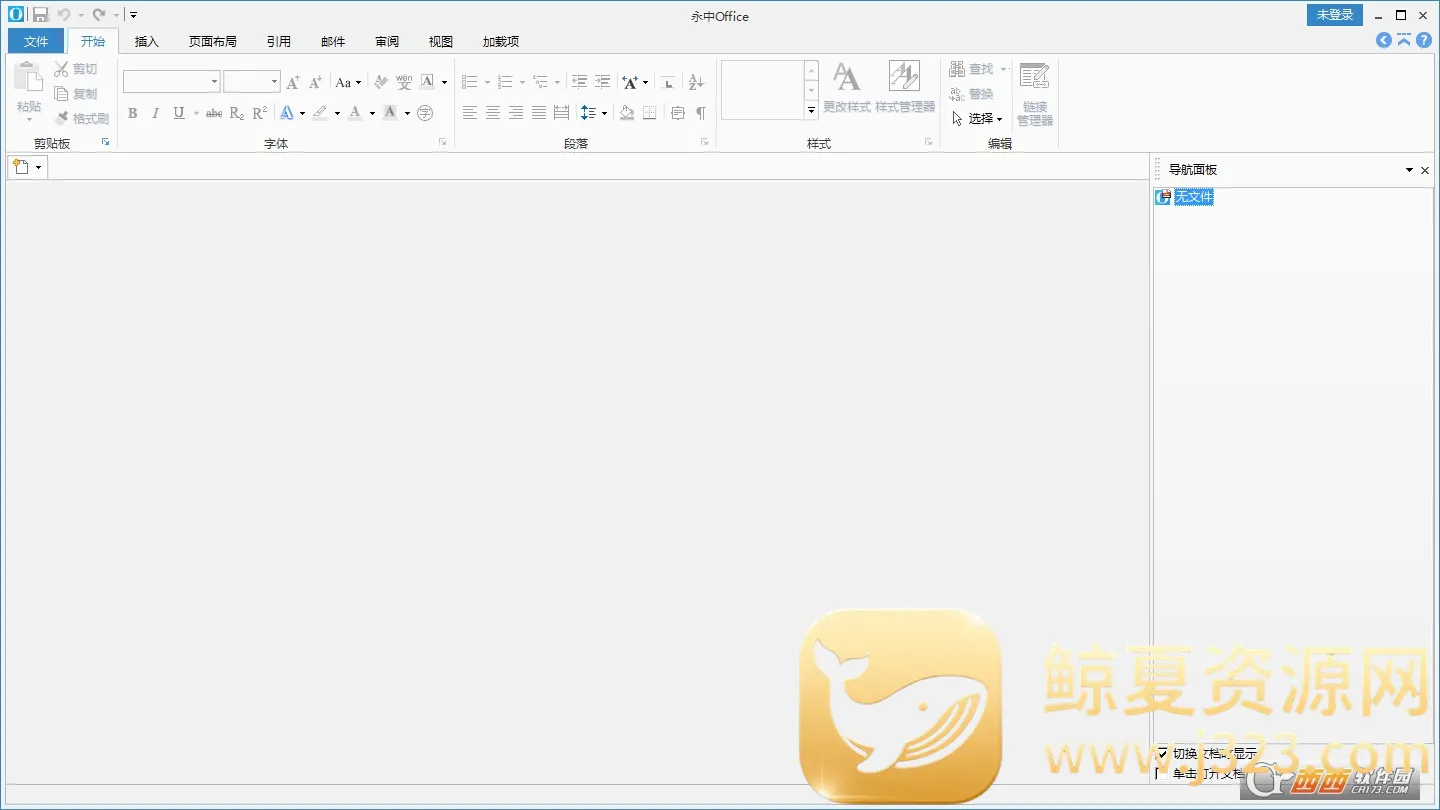Click the Help question mark icon
Screen dimensions: 1440x810
(1424, 40)
